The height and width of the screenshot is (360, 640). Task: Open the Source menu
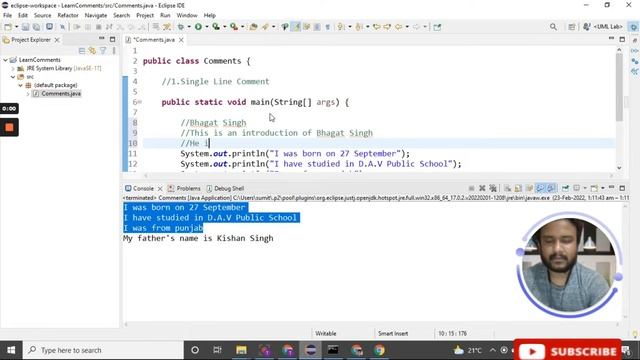click(x=42, y=16)
